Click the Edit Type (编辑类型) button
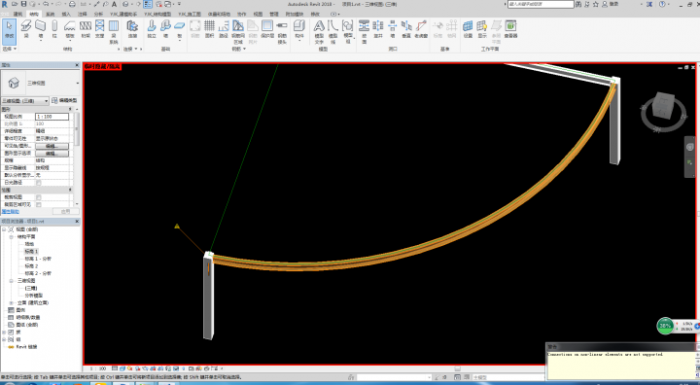Screen dimensions: 700x385 65,100
